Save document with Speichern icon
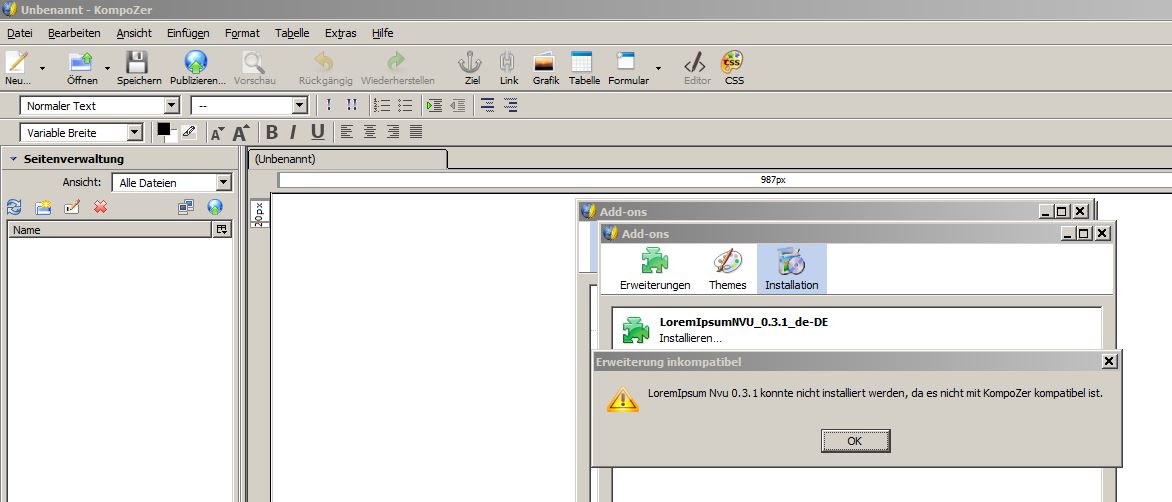This screenshot has height=502, width=1172. tap(137, 63)
